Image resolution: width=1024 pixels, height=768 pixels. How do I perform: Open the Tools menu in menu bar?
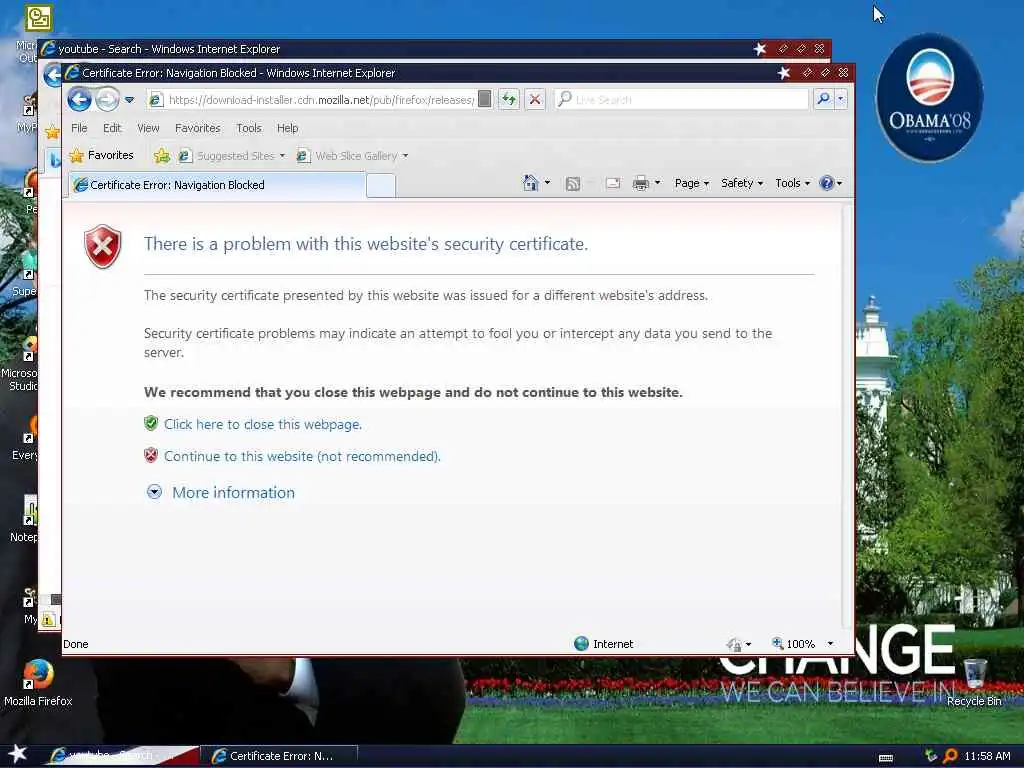coord(249,128)
